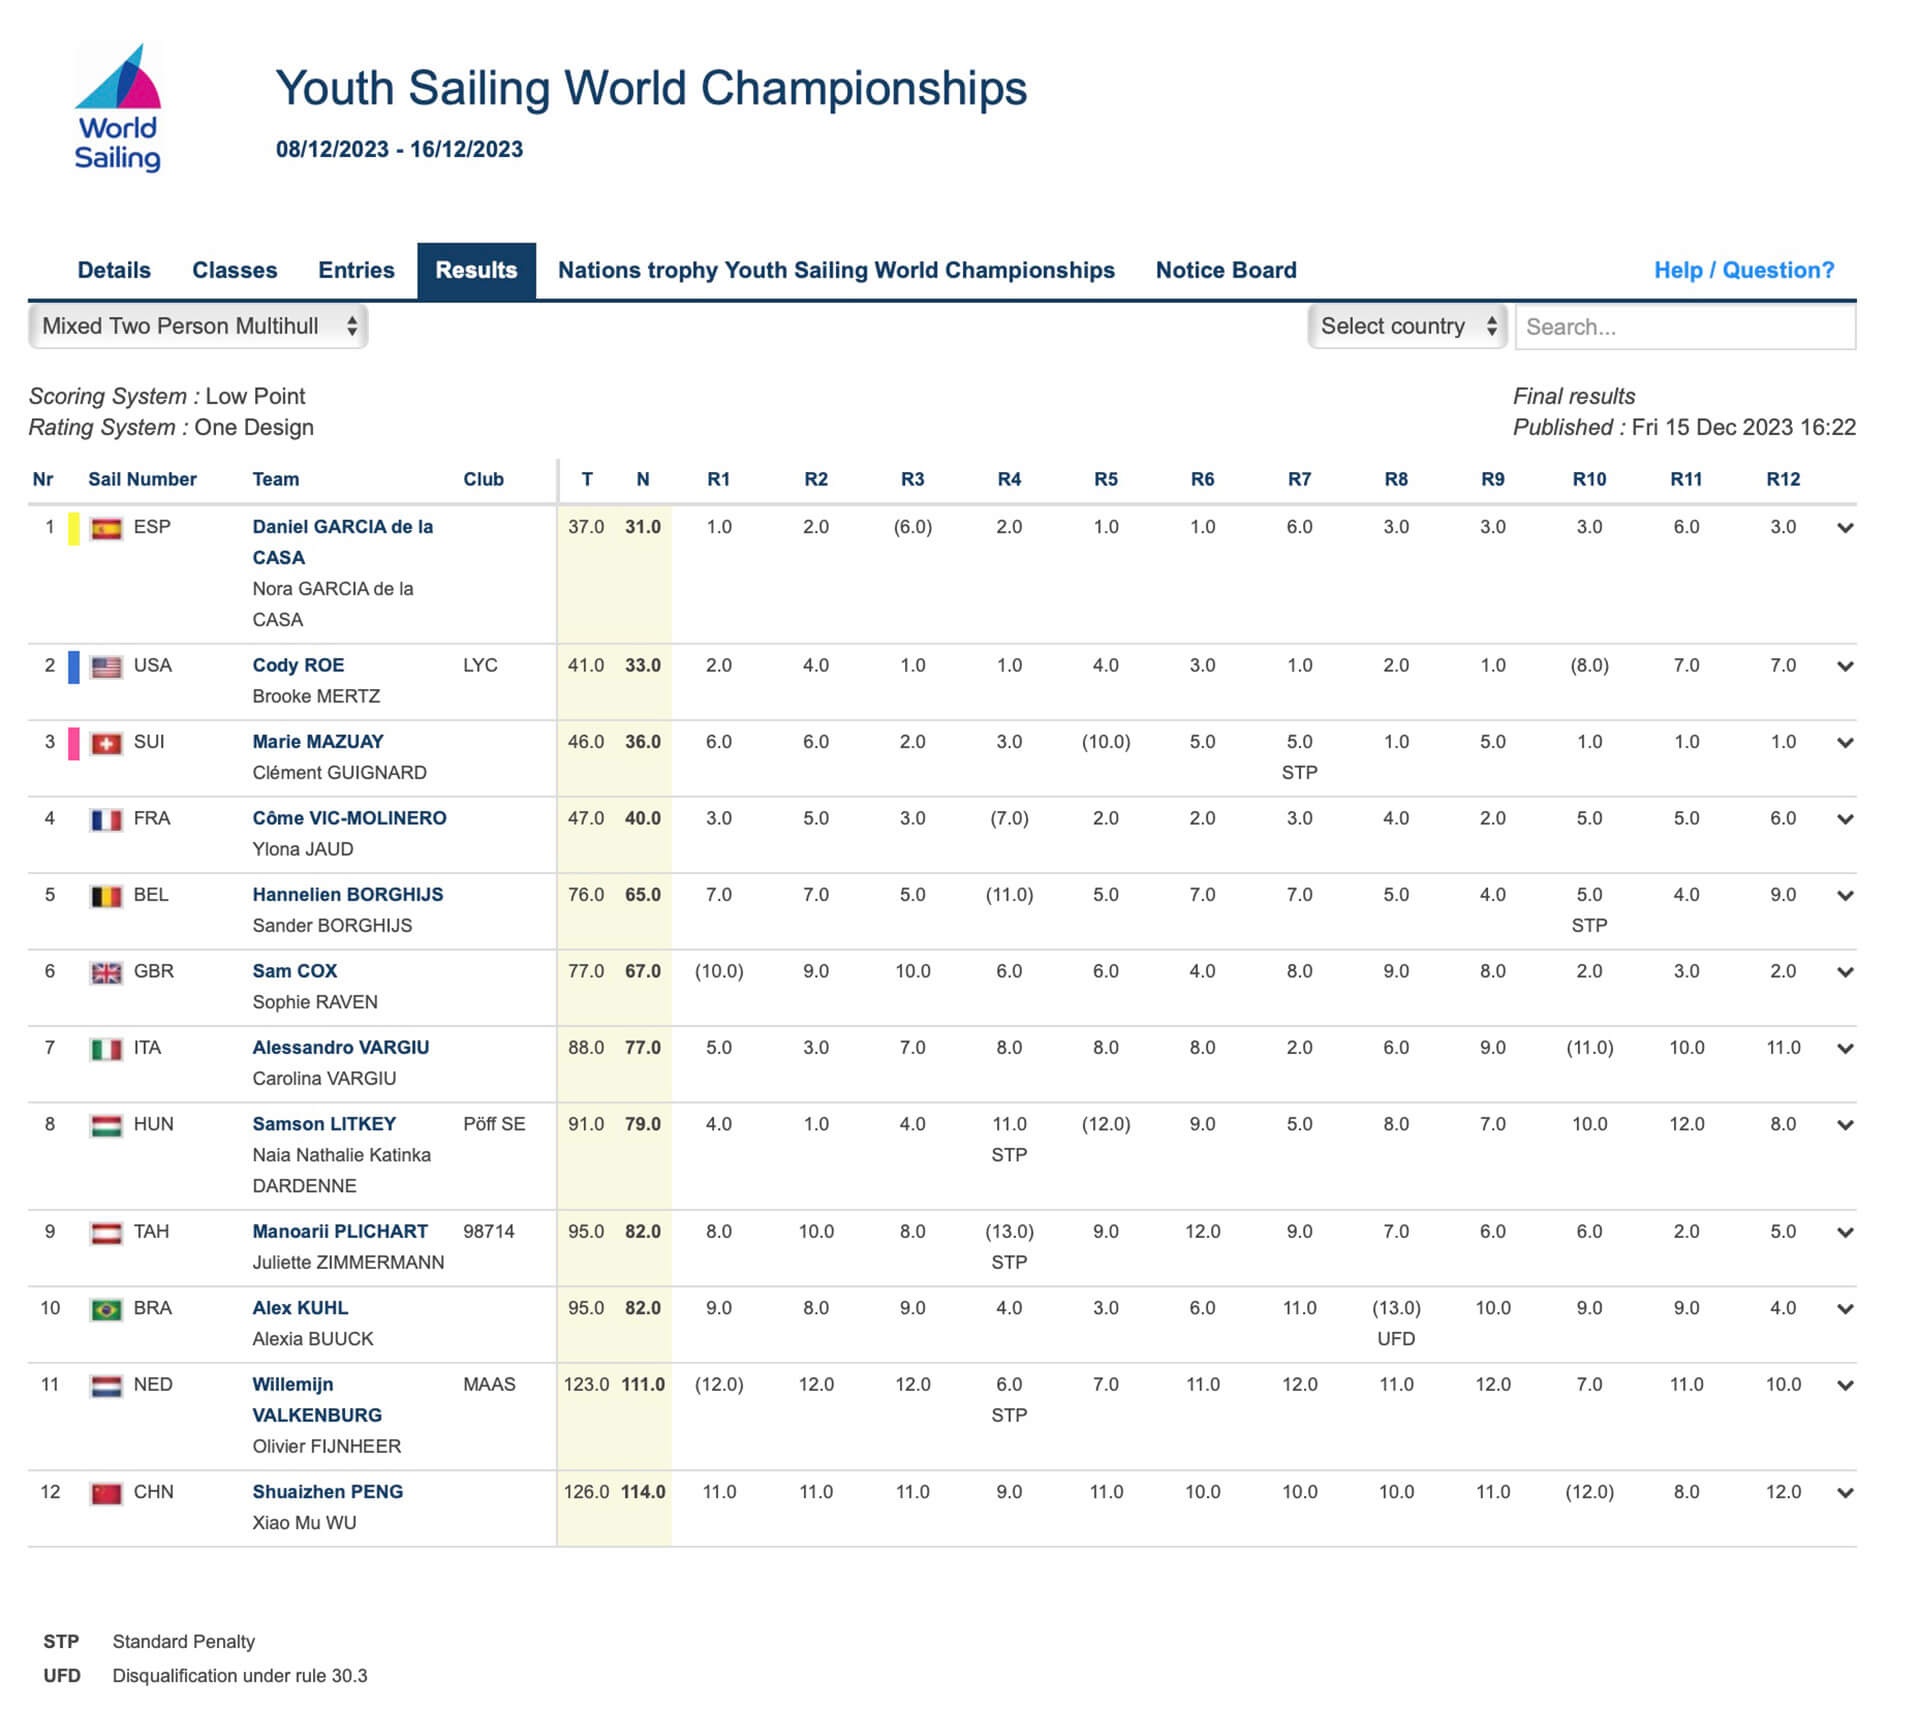Open the Notice Board tab

click(x=1225, y=270)
